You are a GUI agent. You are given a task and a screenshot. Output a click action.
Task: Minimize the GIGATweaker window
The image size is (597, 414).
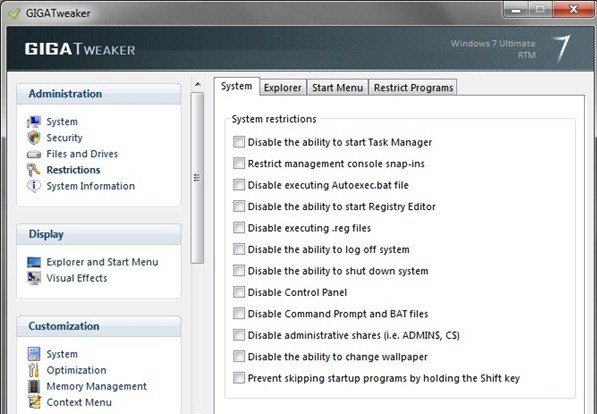[x=516, y=10]
